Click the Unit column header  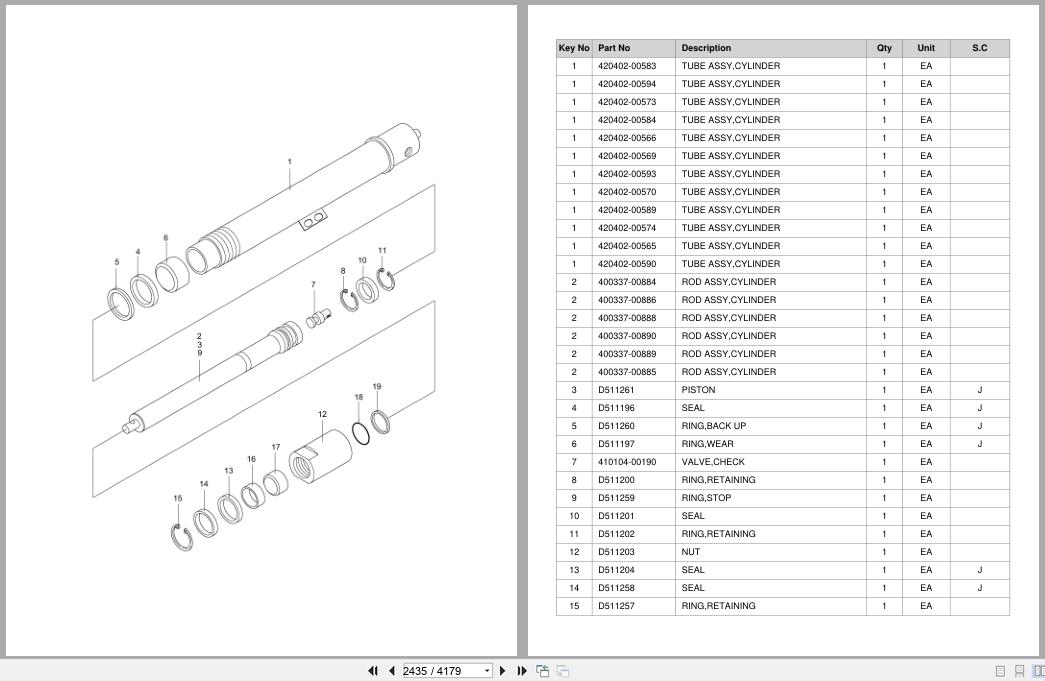tap(926, 48)
